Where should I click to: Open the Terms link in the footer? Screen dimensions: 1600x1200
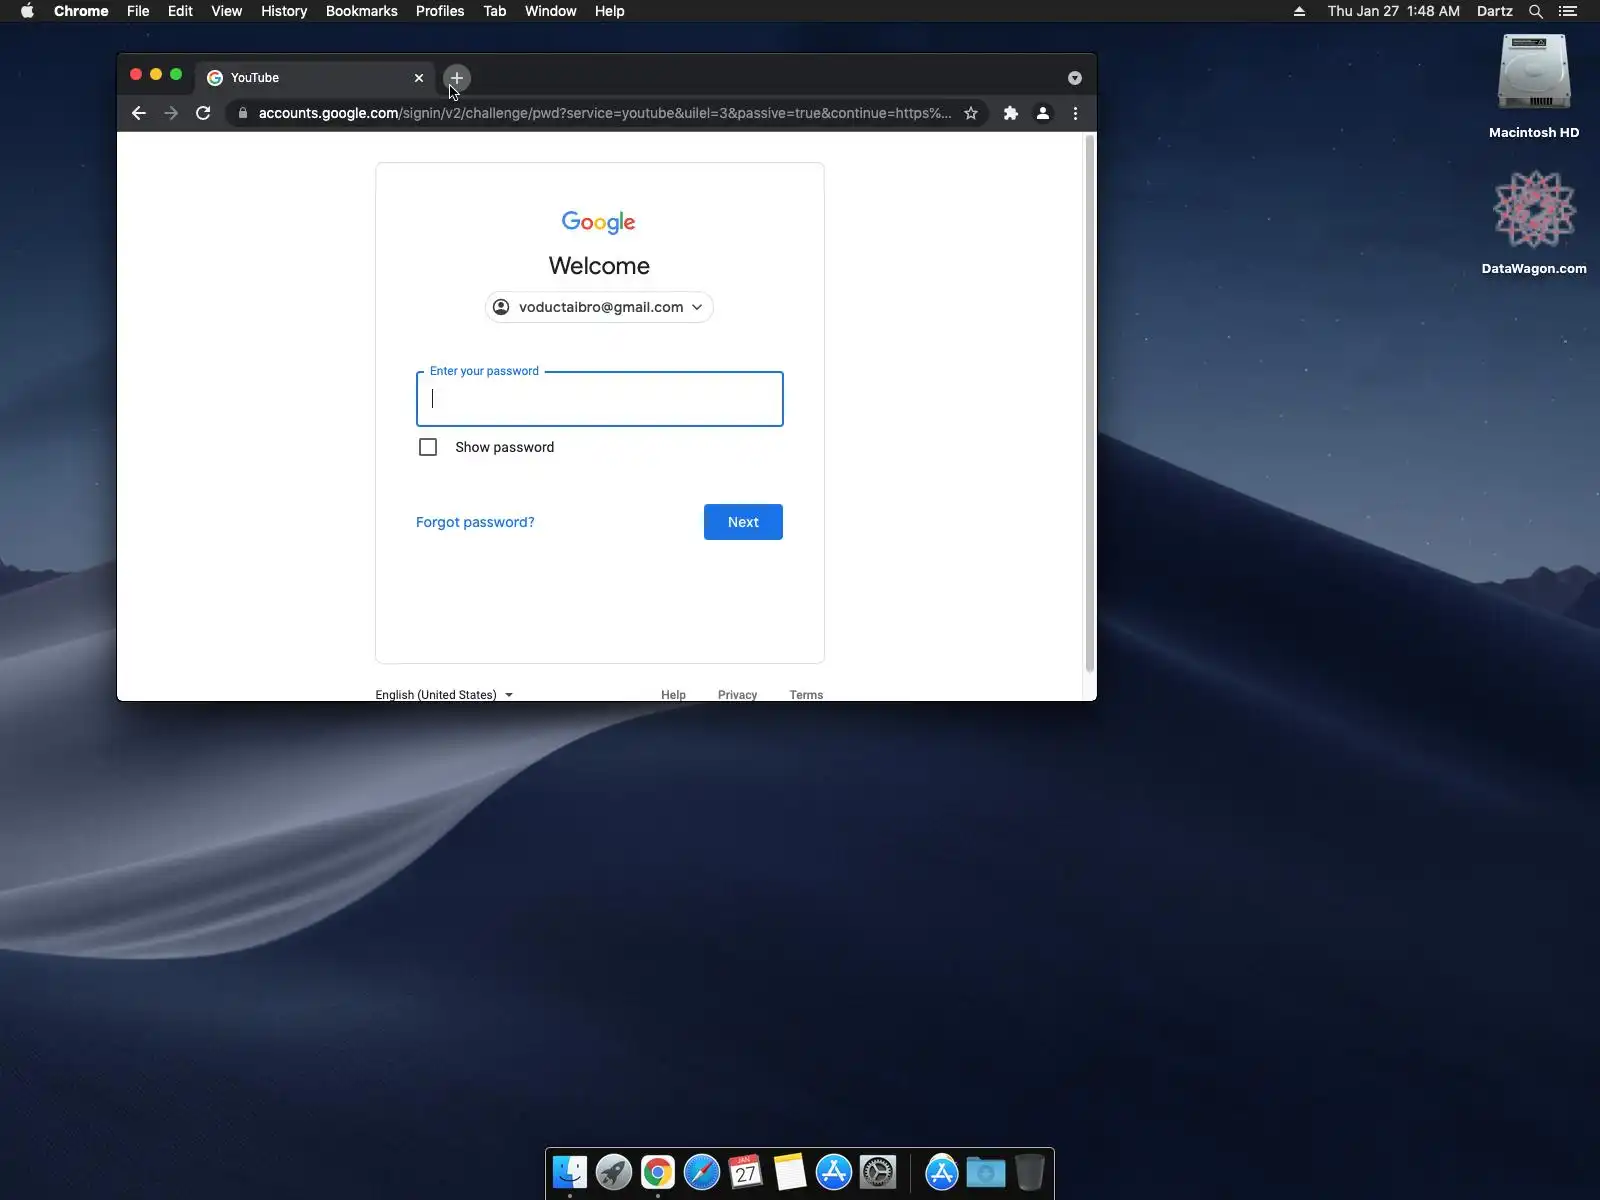pos(806,695)
